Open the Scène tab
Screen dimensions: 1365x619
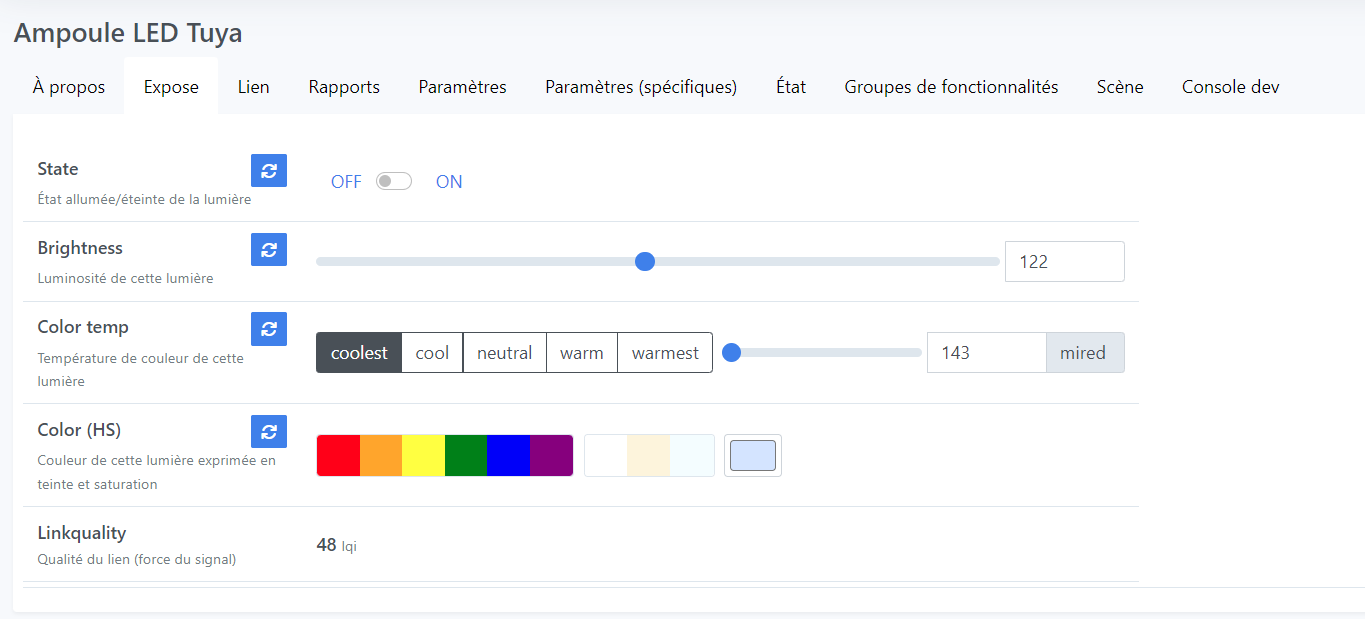[1120, 87]
